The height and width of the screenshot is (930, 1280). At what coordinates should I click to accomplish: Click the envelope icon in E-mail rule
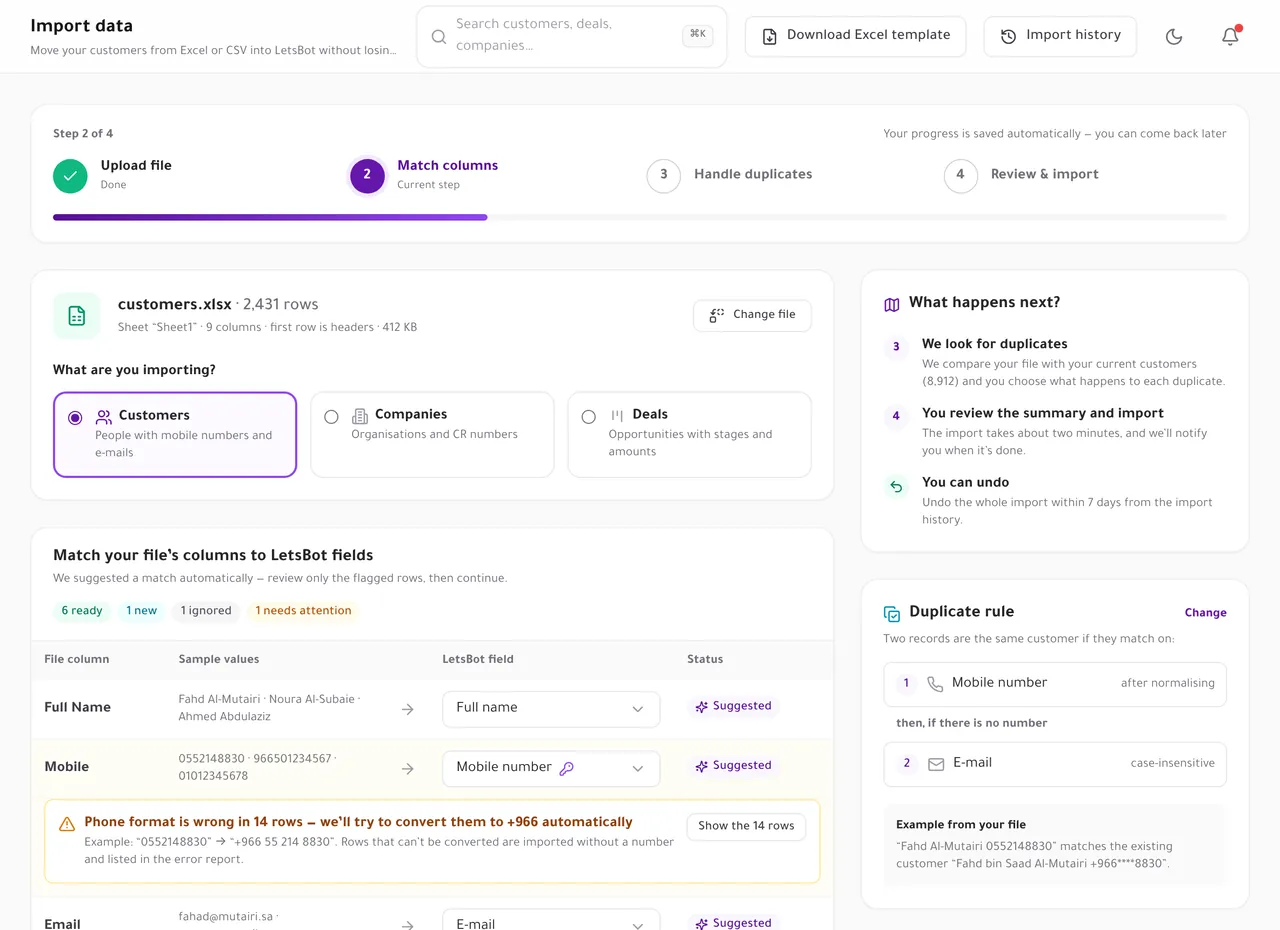(x=936, y=764)
